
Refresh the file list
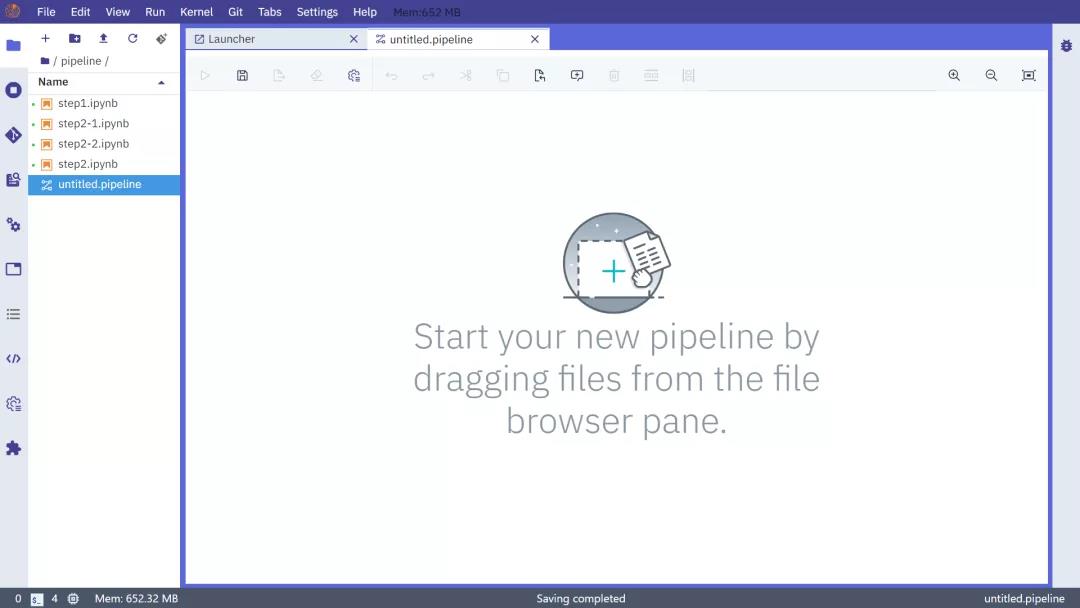point(132,39)
